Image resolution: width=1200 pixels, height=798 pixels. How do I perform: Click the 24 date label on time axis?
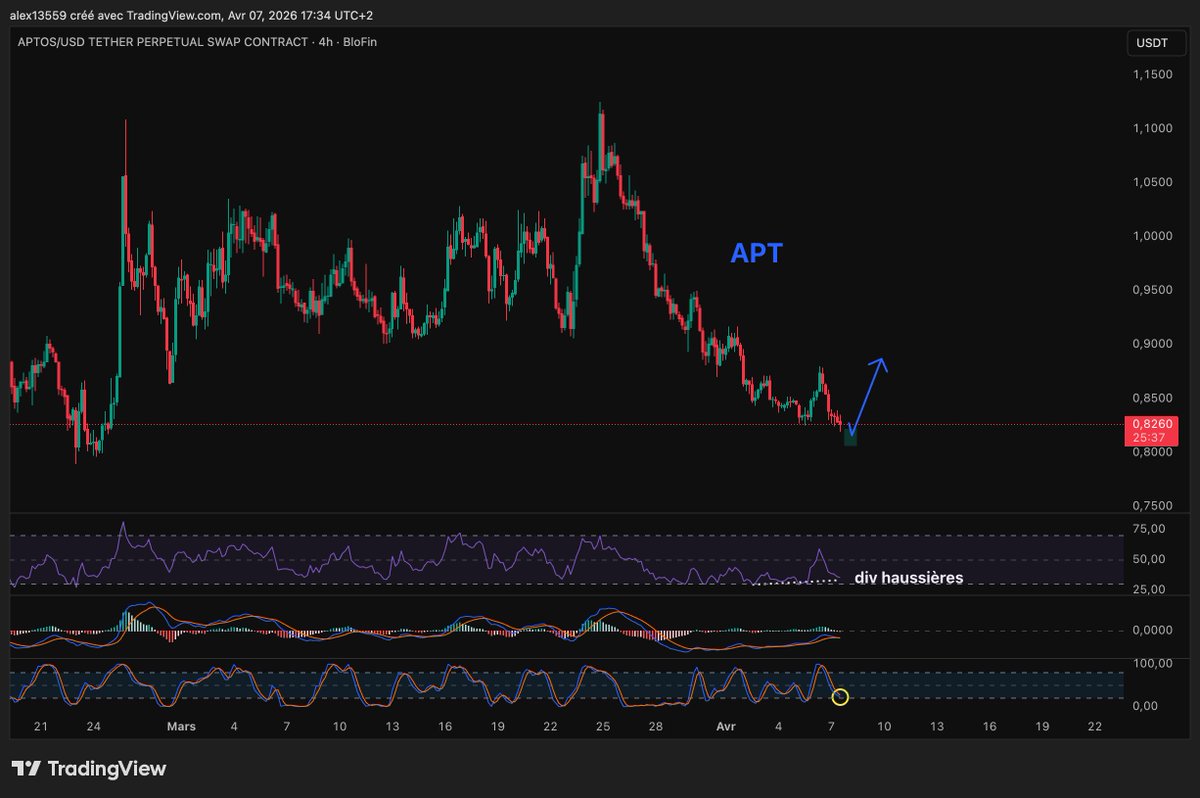tap(92, 727)
